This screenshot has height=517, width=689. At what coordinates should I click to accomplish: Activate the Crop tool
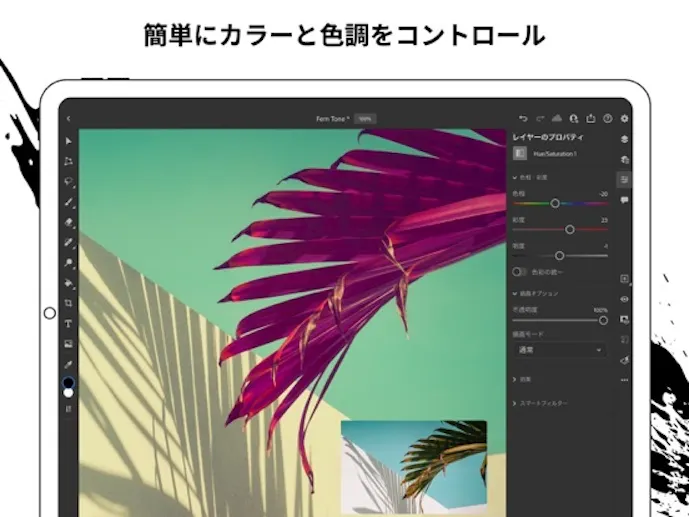pos(69,303)
